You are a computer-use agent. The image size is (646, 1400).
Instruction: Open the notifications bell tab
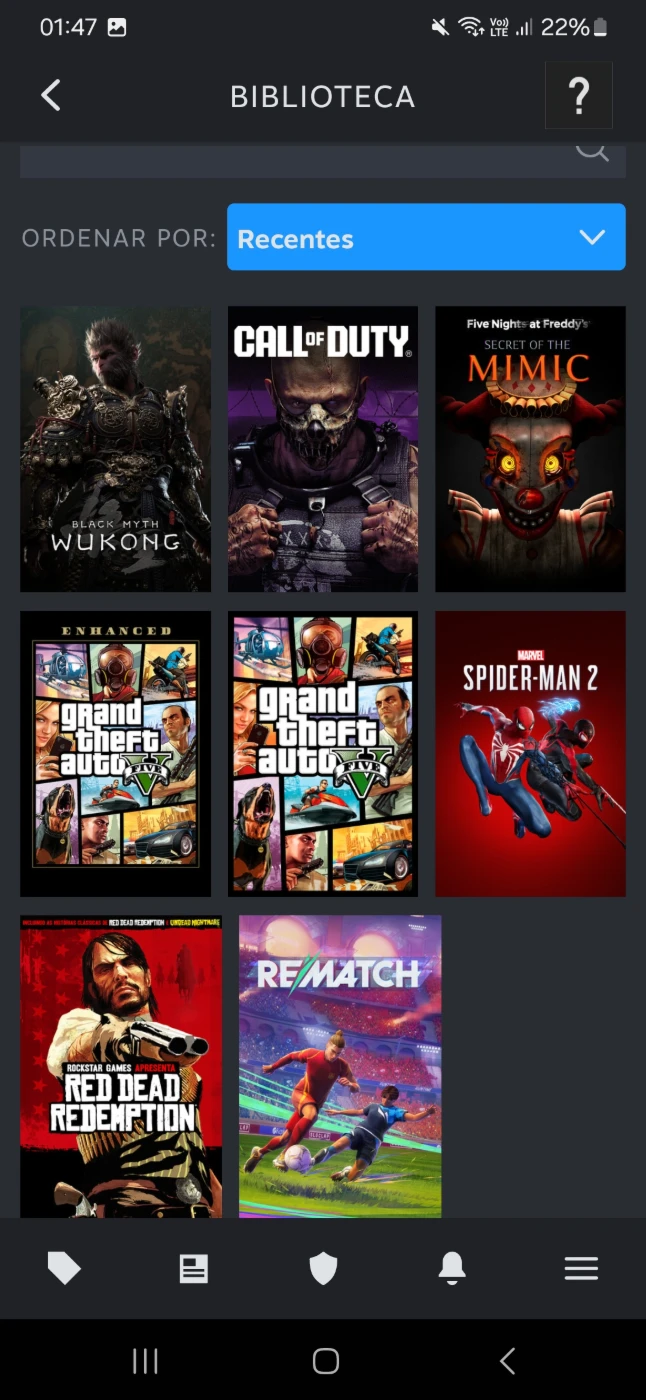[x=452, y=1269]
